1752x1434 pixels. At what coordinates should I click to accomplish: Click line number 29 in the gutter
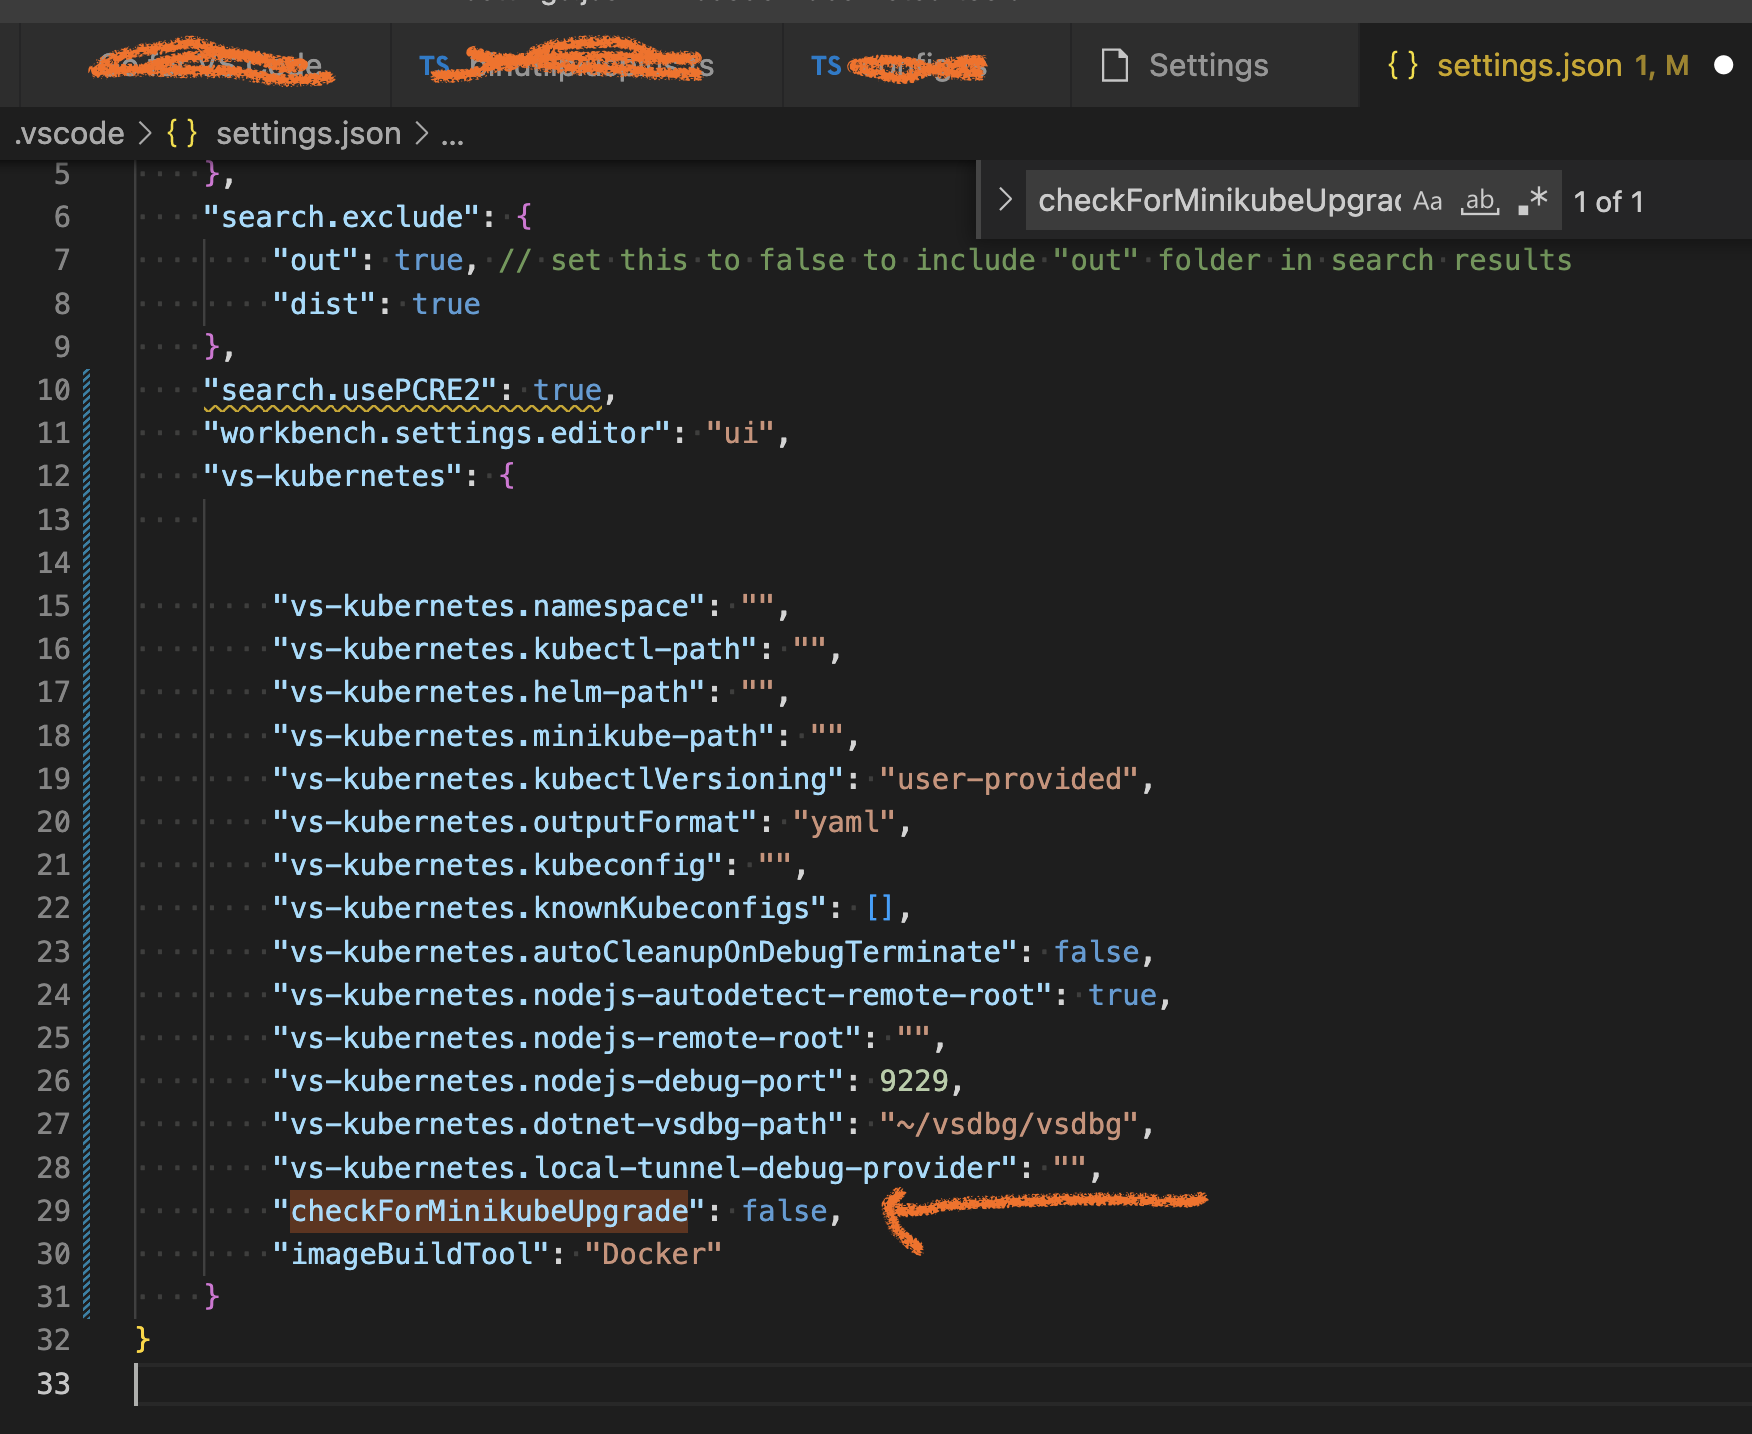point(55,1211)
